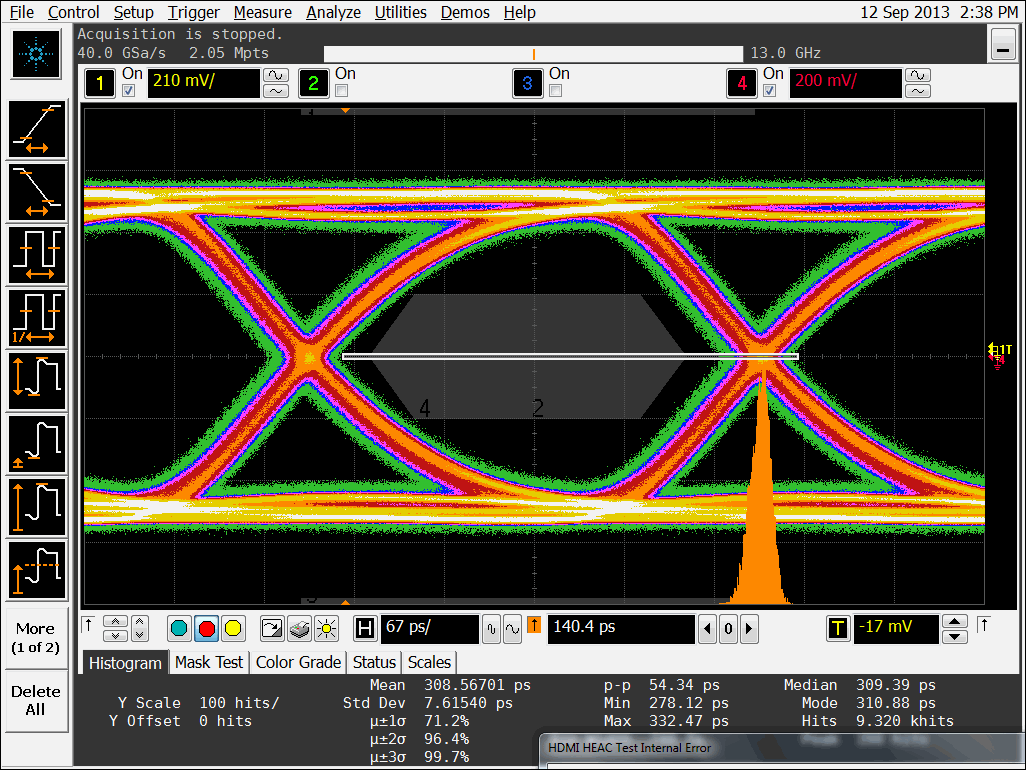Increase channel 1 vertical scale stepper
Image resolution: width=1026 pixels, height=770 pixels.
(274, 75)
